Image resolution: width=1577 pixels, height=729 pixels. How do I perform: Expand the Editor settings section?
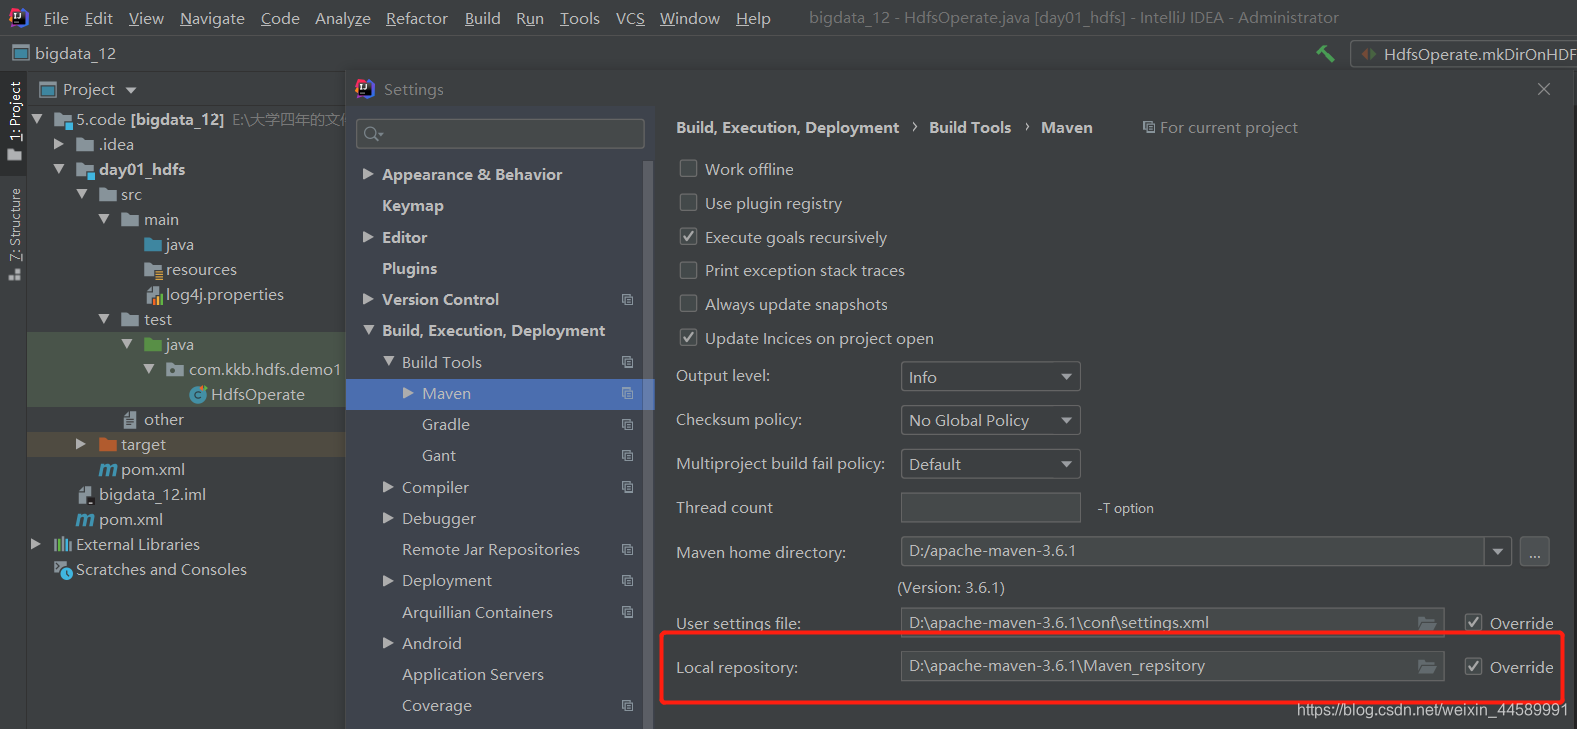click(368, 237)
